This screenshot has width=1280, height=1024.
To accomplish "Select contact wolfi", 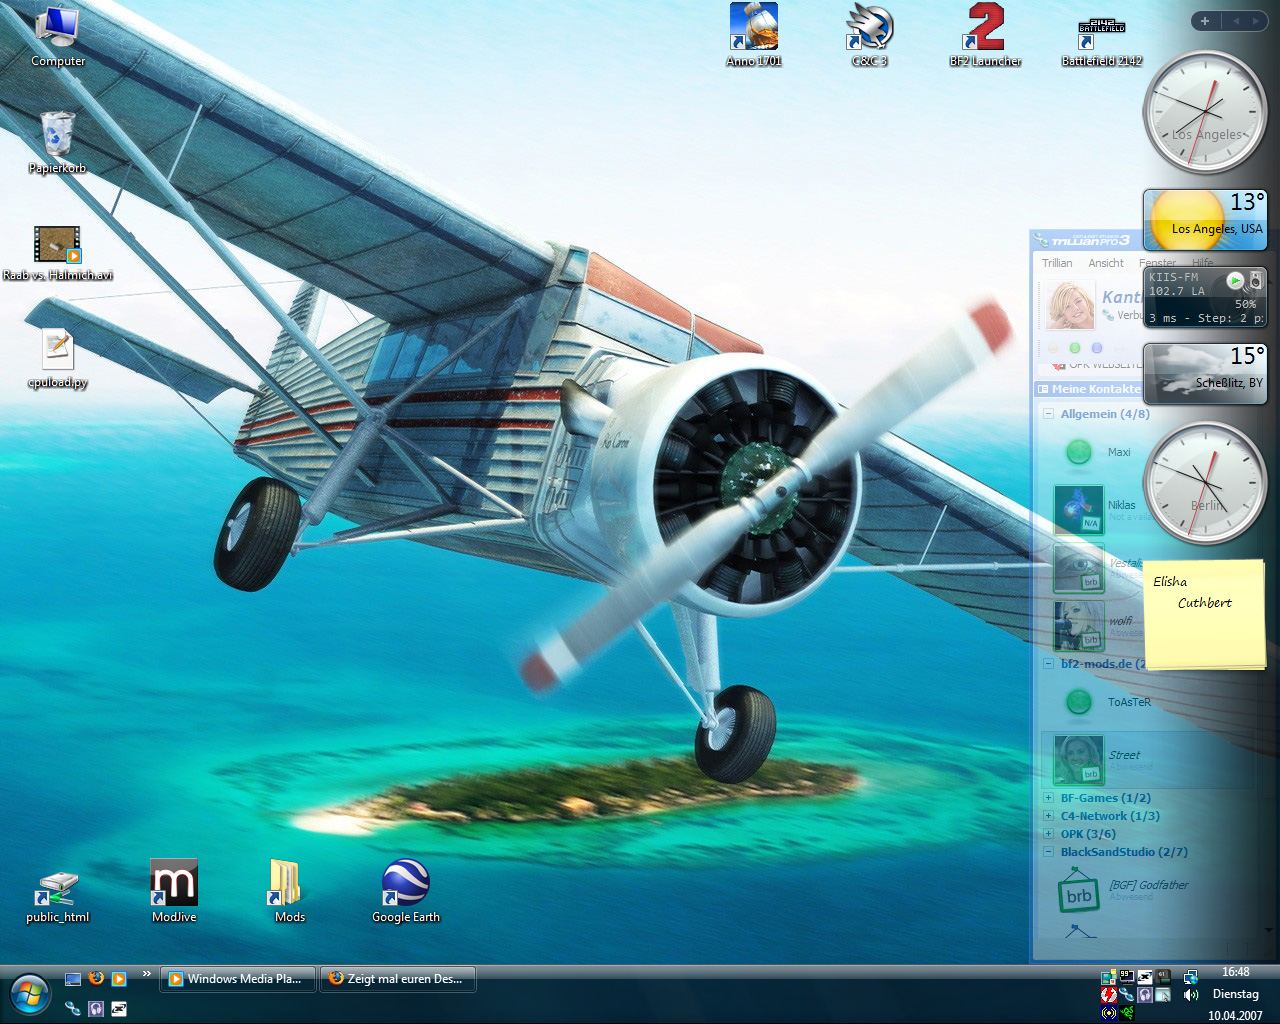I will [1092, 626].
